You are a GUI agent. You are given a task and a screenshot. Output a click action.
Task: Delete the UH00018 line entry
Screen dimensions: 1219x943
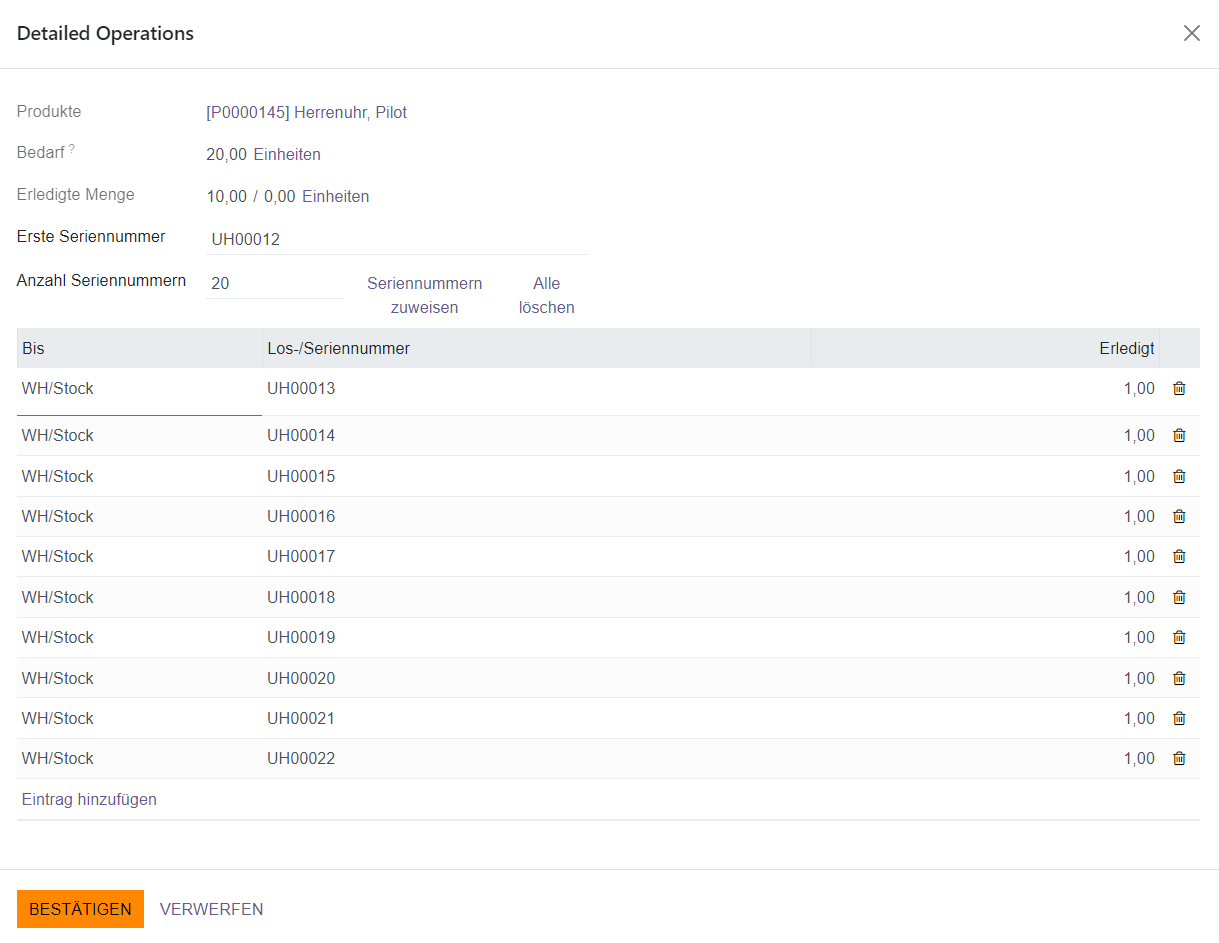click(1179, 598)
